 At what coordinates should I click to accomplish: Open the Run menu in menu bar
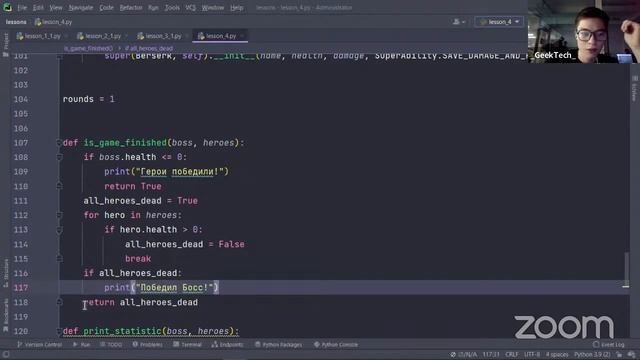click(x=153, y=7)
